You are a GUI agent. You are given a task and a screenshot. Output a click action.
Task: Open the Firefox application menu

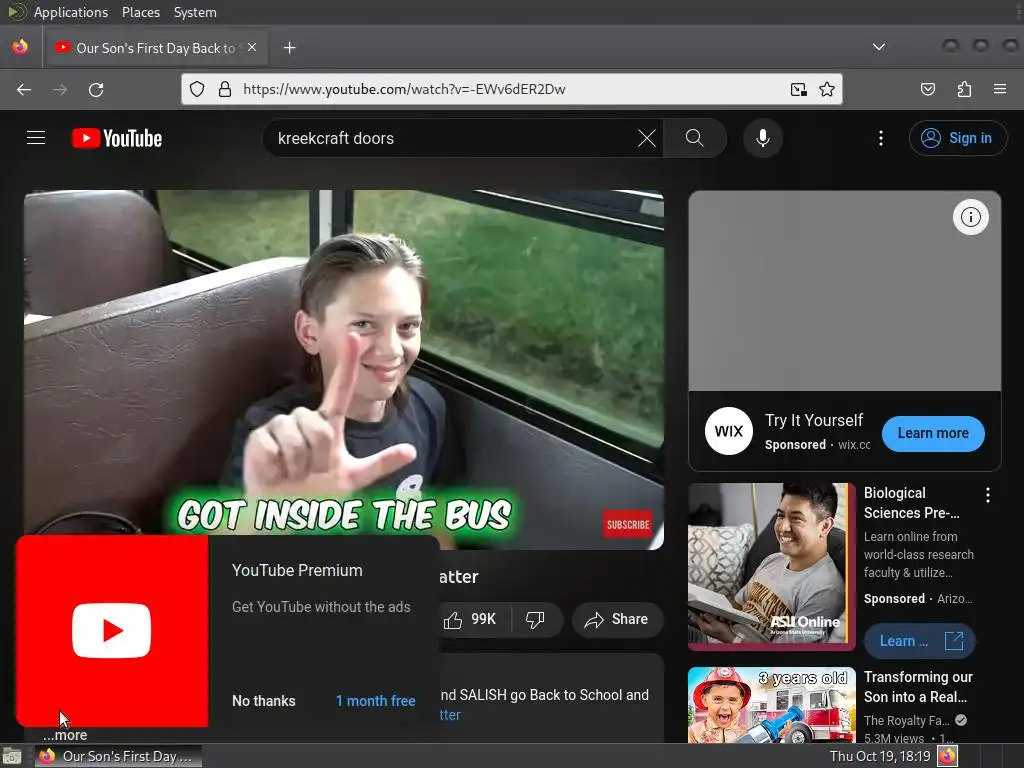pos(999,89)
